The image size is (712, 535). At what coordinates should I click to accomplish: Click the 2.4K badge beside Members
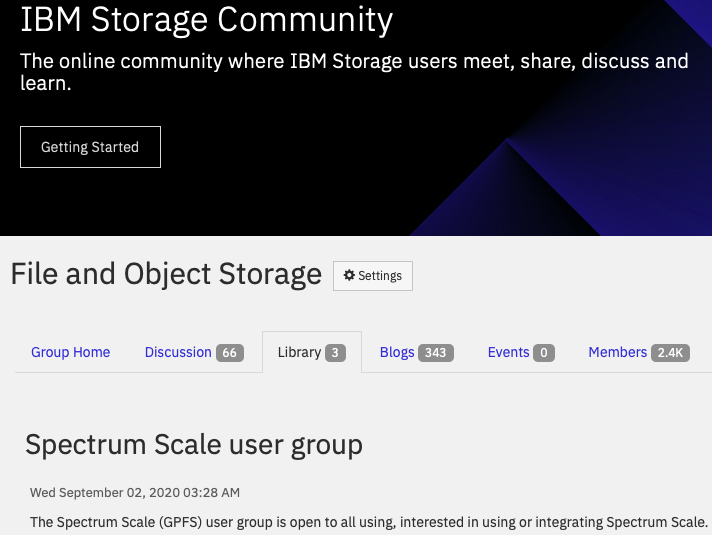[x=670, y=353]
